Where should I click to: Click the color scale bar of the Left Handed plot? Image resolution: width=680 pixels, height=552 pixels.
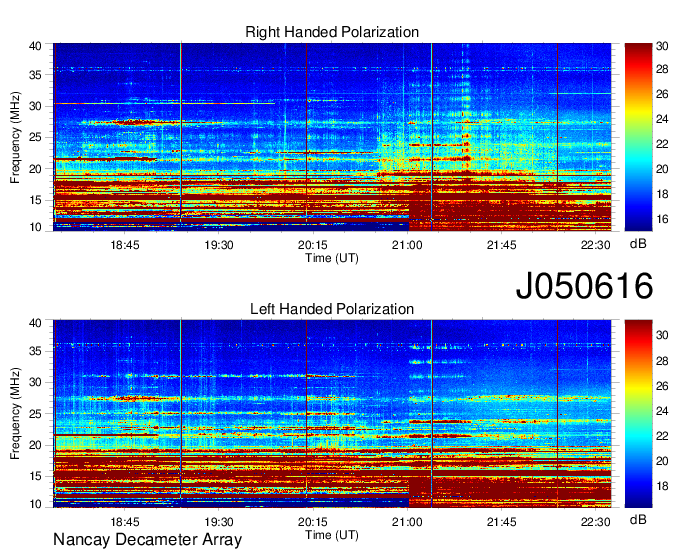638,414
